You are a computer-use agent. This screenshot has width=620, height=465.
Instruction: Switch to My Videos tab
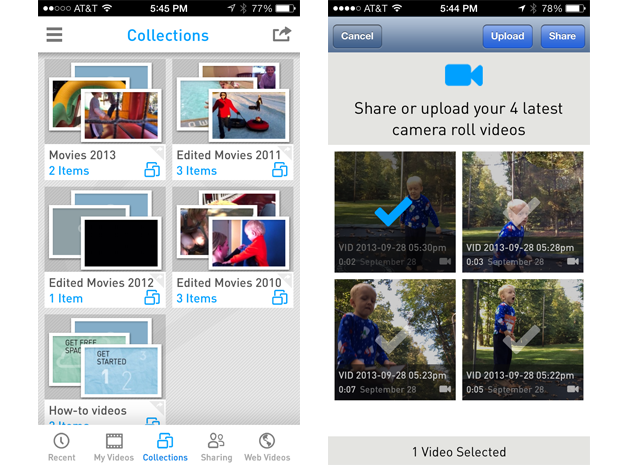tap(113, 446)
